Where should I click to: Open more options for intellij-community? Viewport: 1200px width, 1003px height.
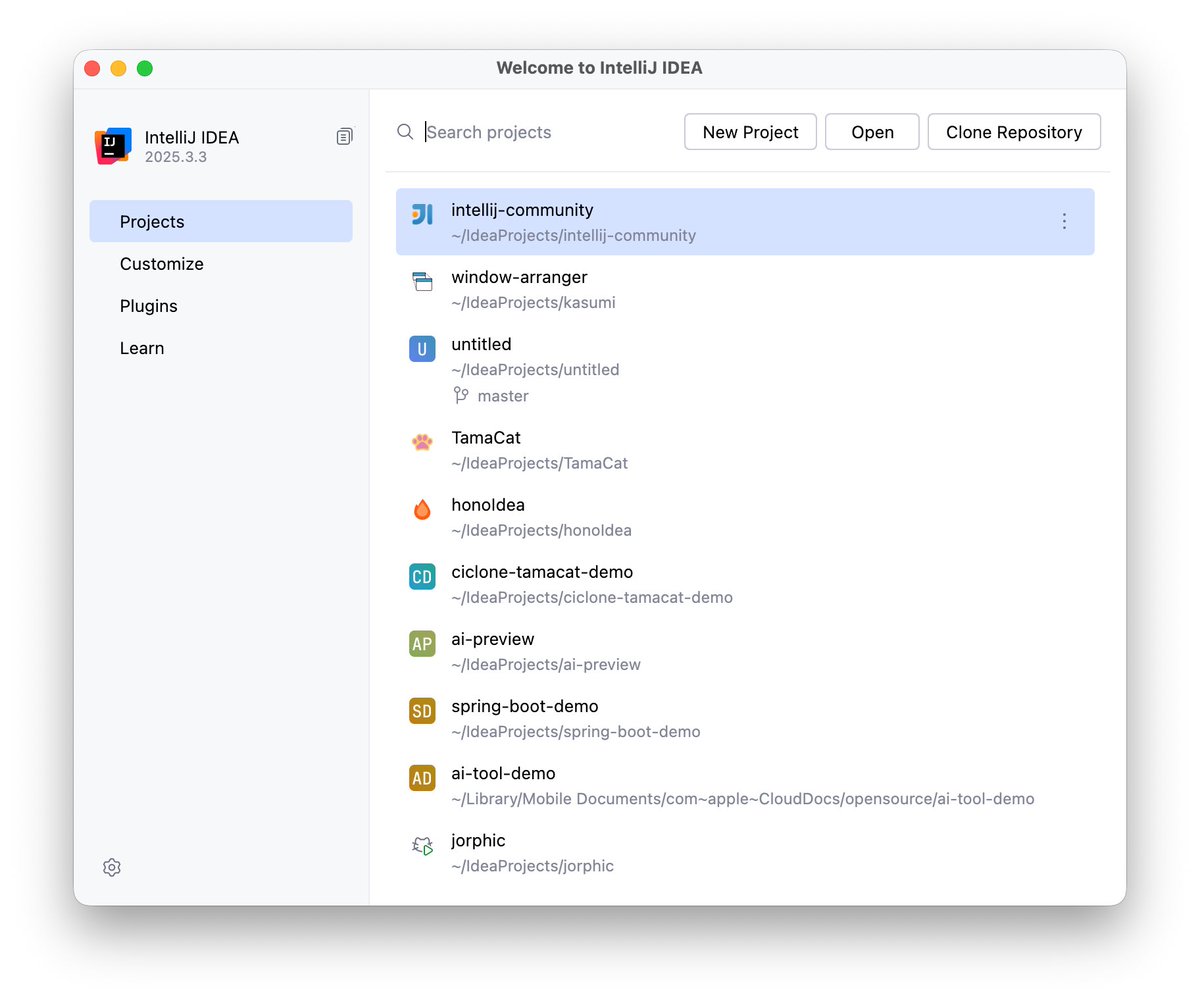click(x=1064, y=221)
